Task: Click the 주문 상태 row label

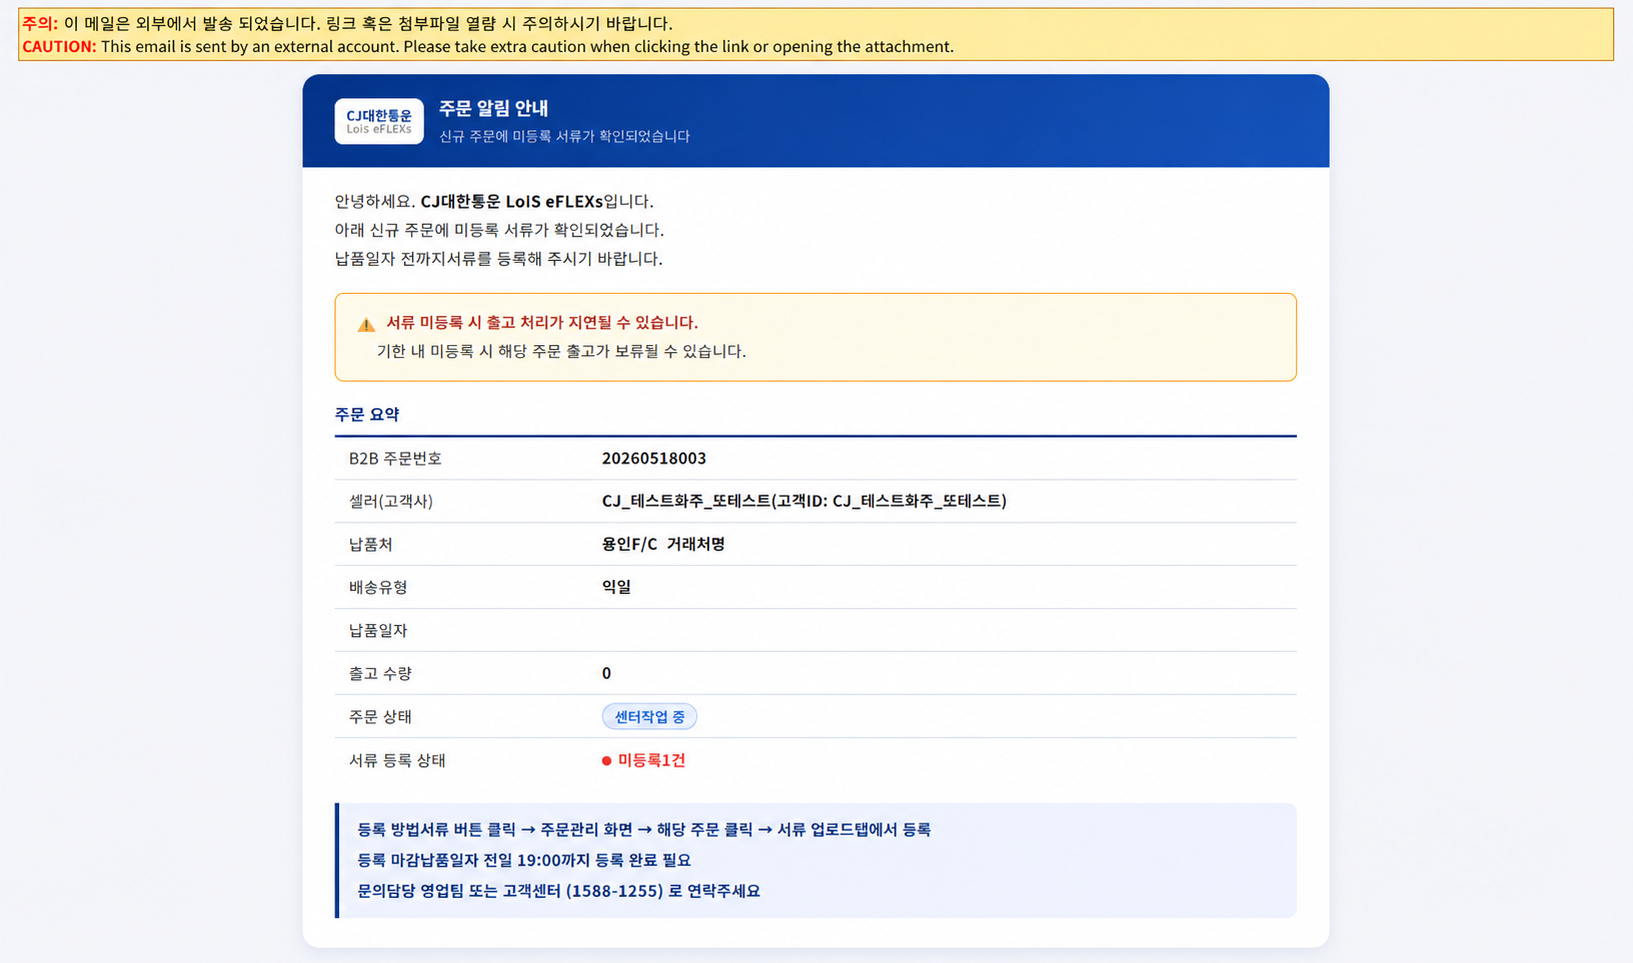Action: [x=380, y=717]
